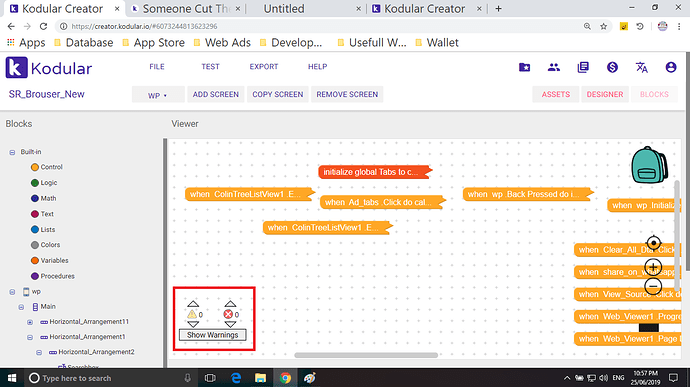
Task: Open the backpack icon in the viewer
Action: 650,165
